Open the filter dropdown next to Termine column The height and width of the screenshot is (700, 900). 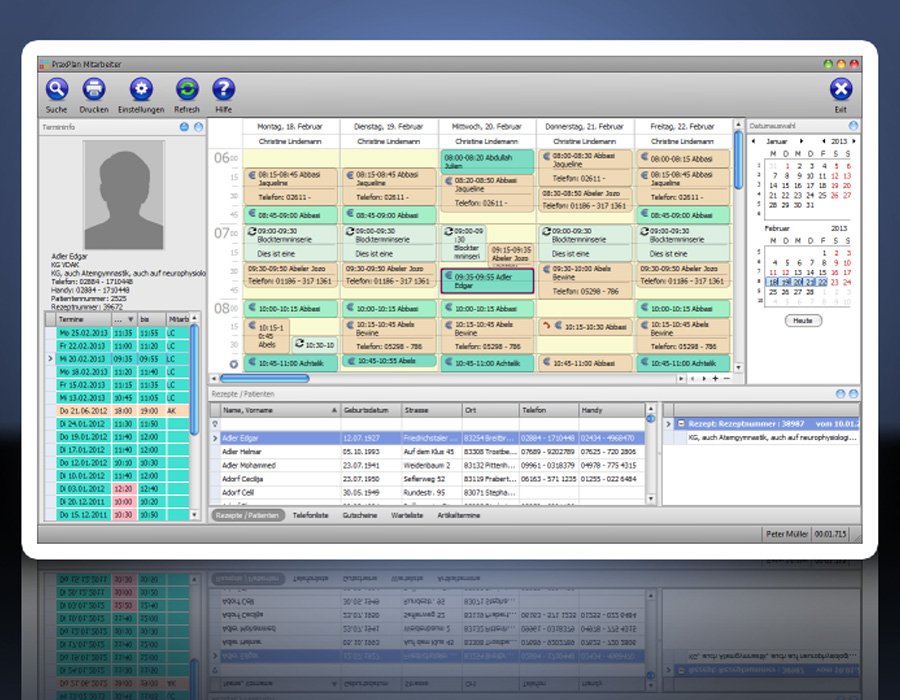131,320
